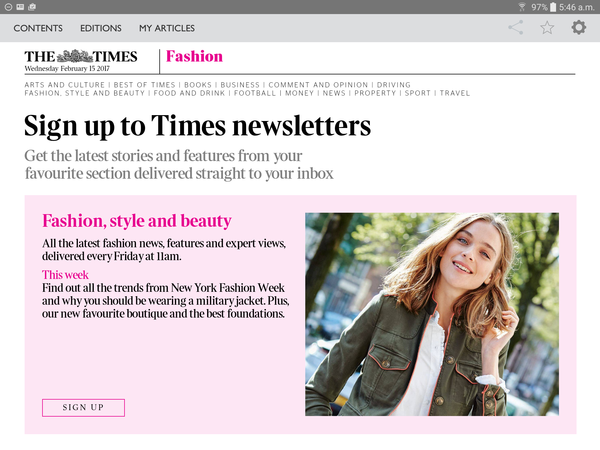Tap the share icon in toolbar
600x450 pixels.
[515, 28]
